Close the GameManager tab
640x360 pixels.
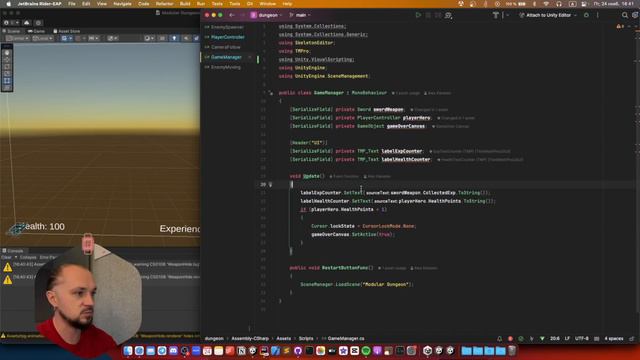pyautogui.click(x=250, y=57)
